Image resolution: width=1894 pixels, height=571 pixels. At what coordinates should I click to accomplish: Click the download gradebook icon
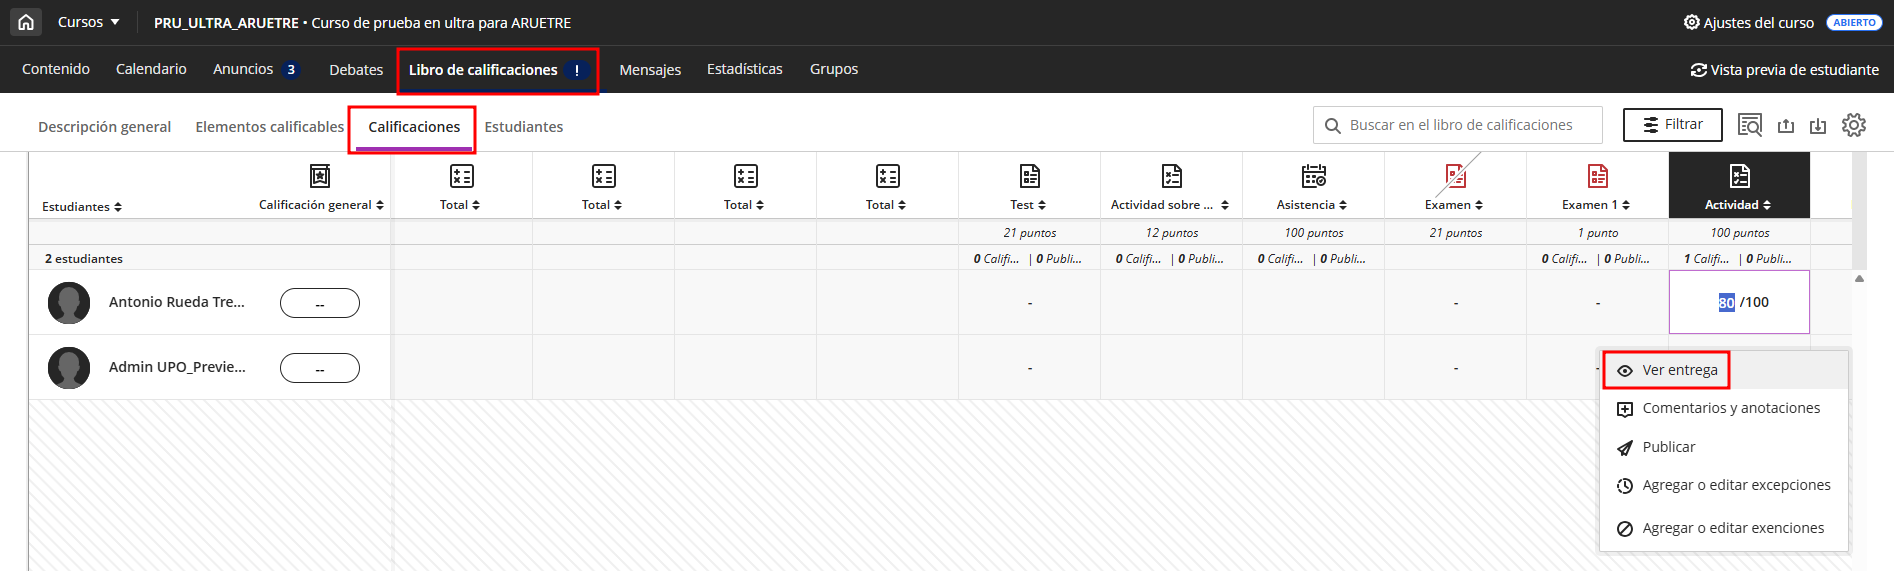(x=1818, y=125)
